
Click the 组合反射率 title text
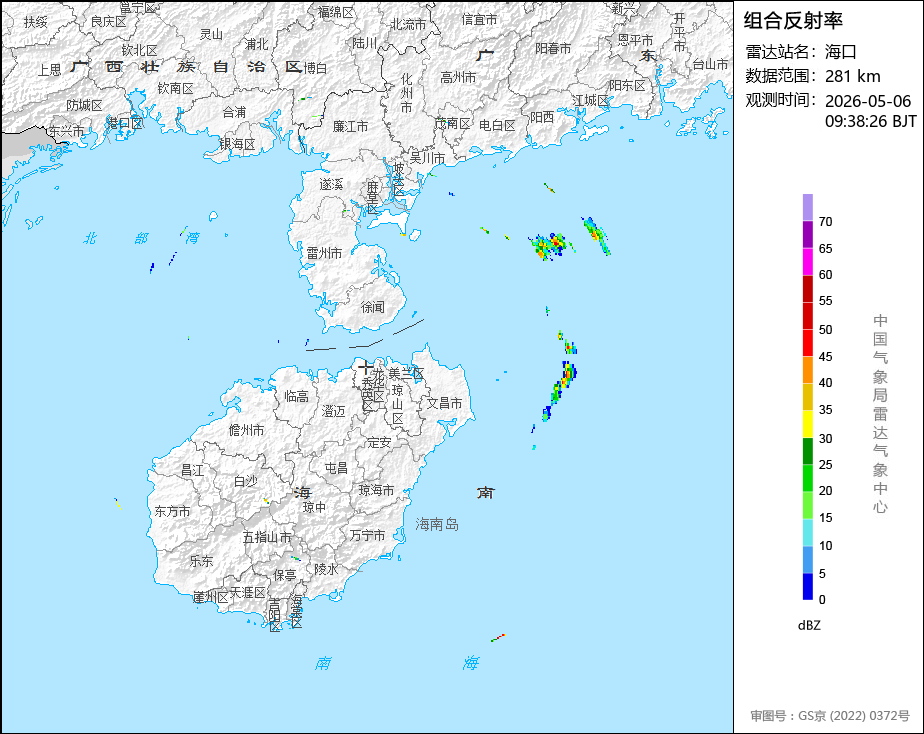point(793,21)
